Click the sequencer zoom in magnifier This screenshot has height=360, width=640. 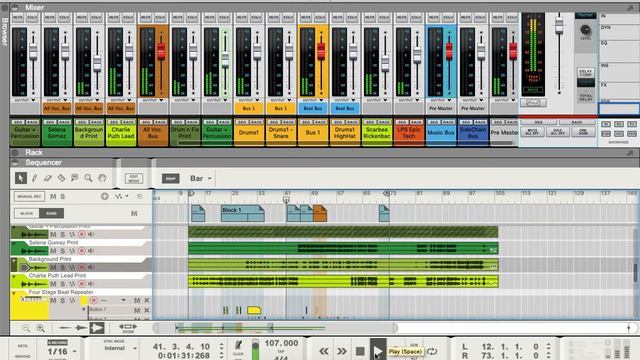click(40, 328)
